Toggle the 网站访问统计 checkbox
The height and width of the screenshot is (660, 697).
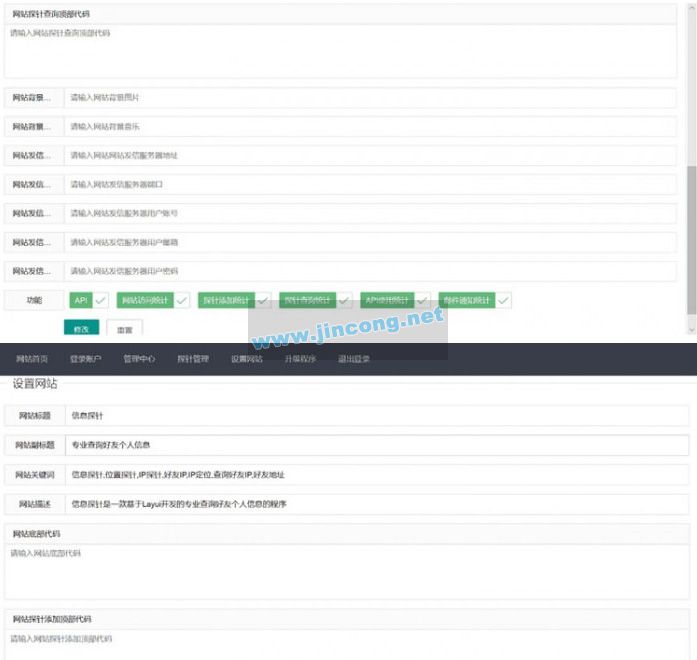pyautogui.click(x=153, y=300)
